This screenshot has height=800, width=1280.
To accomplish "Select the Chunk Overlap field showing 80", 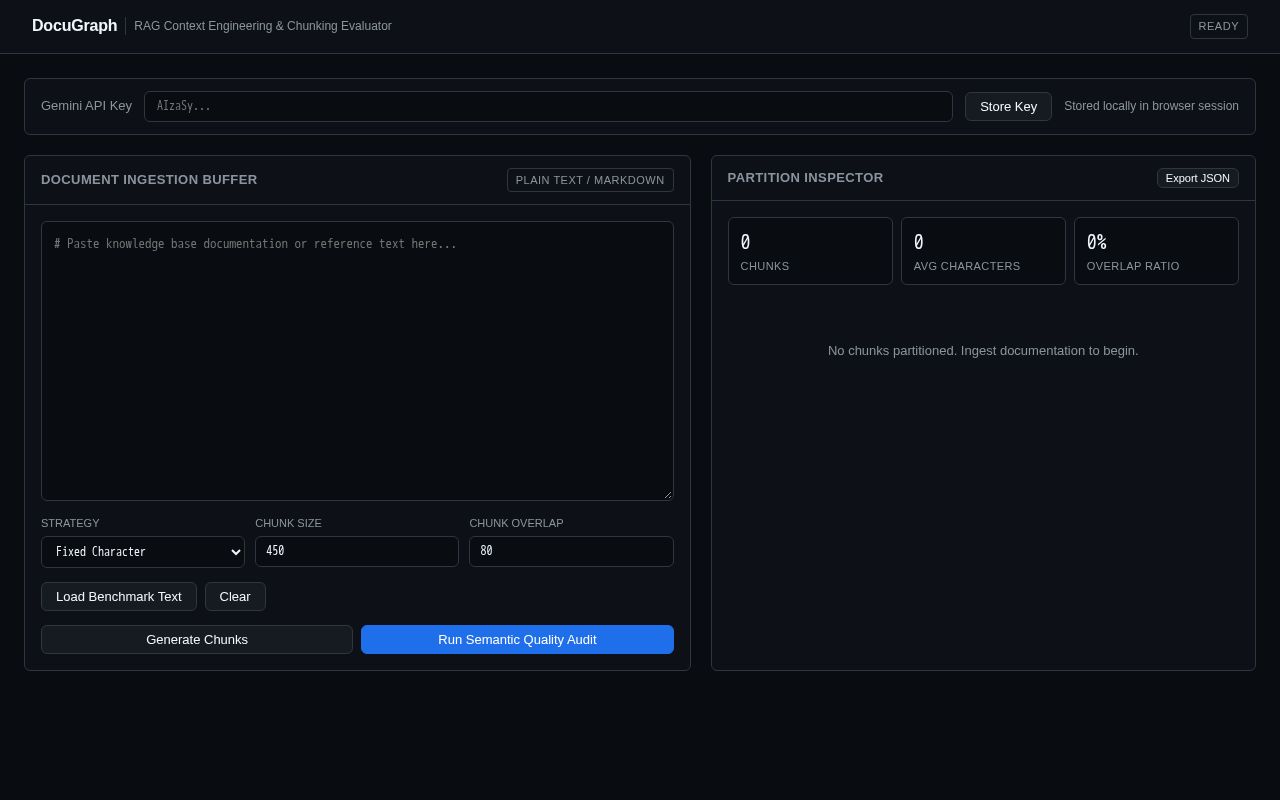I will point(571,551).
